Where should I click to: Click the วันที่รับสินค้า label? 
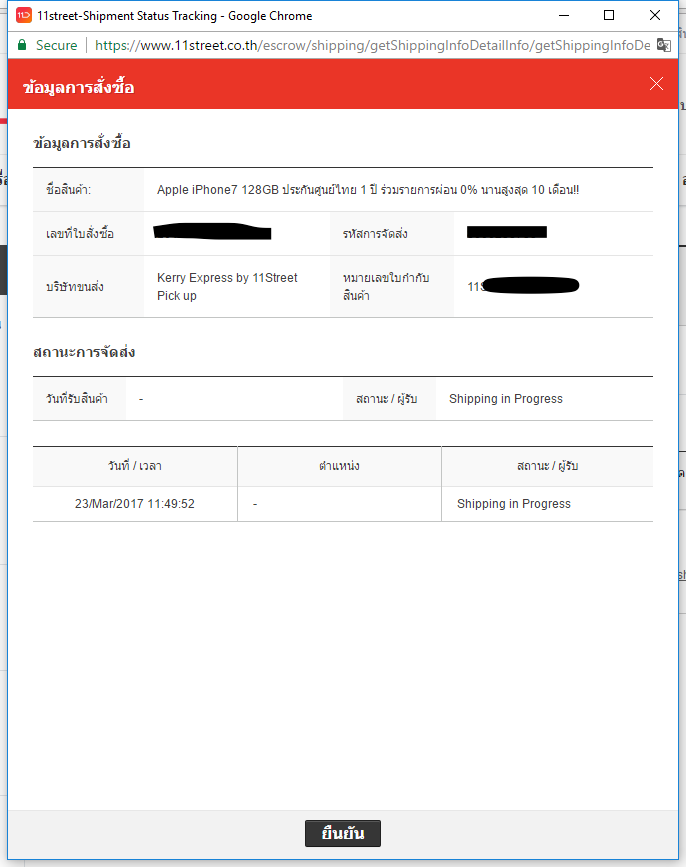tap(77, 399)
